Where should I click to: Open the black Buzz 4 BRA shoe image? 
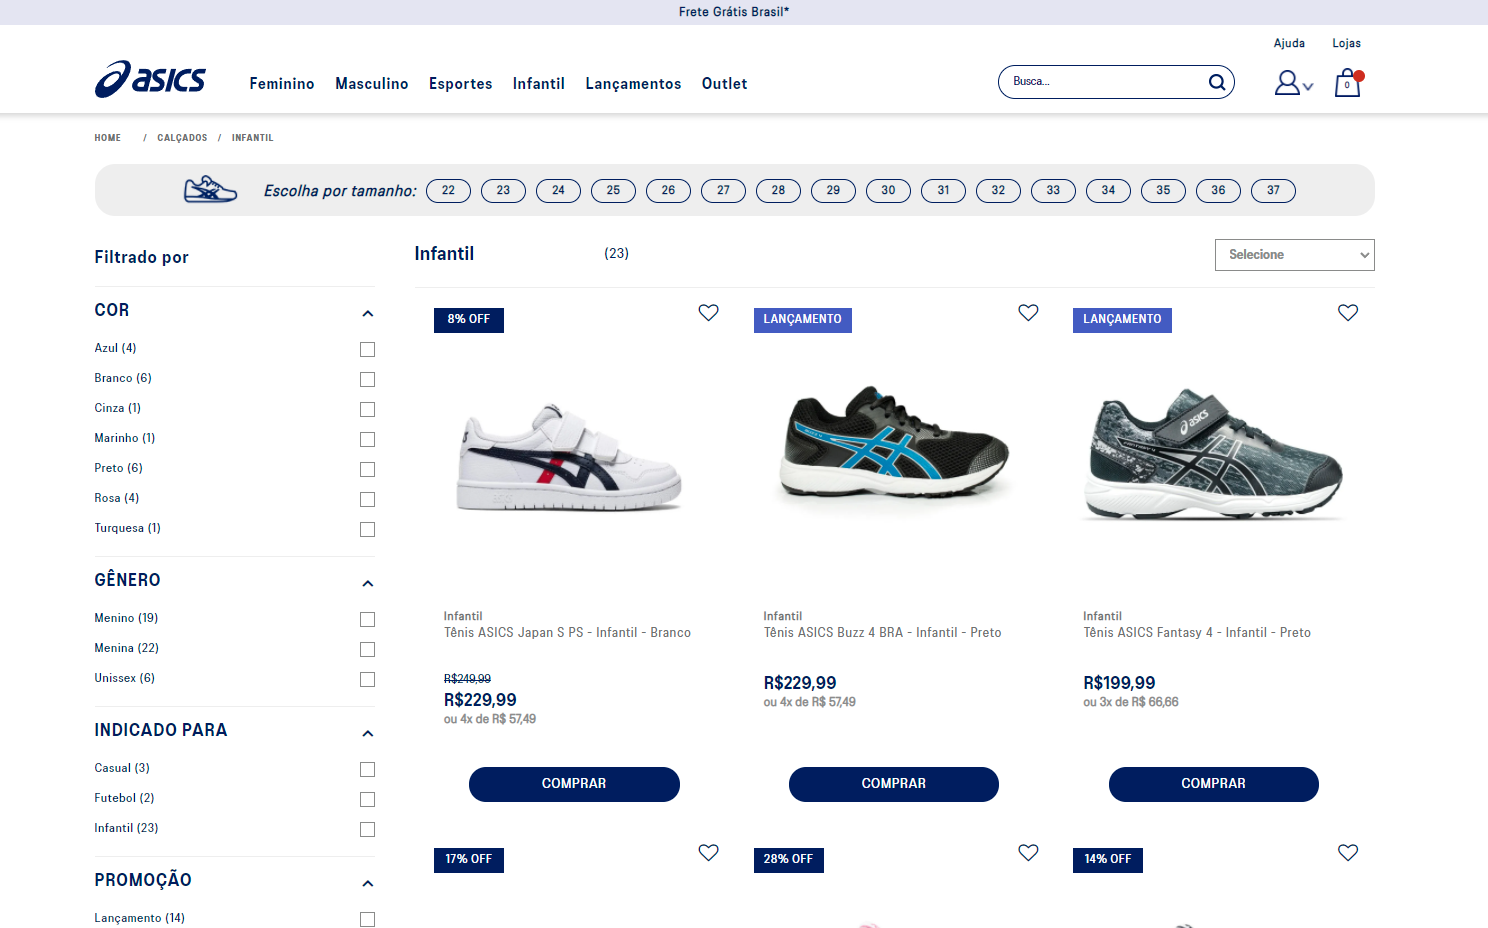coord(895,442)
